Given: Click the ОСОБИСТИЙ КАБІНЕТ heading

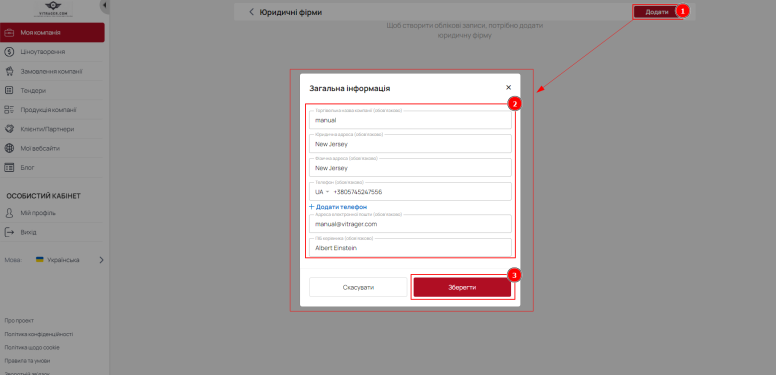Looking at the screenshot, I should (44, 196).
